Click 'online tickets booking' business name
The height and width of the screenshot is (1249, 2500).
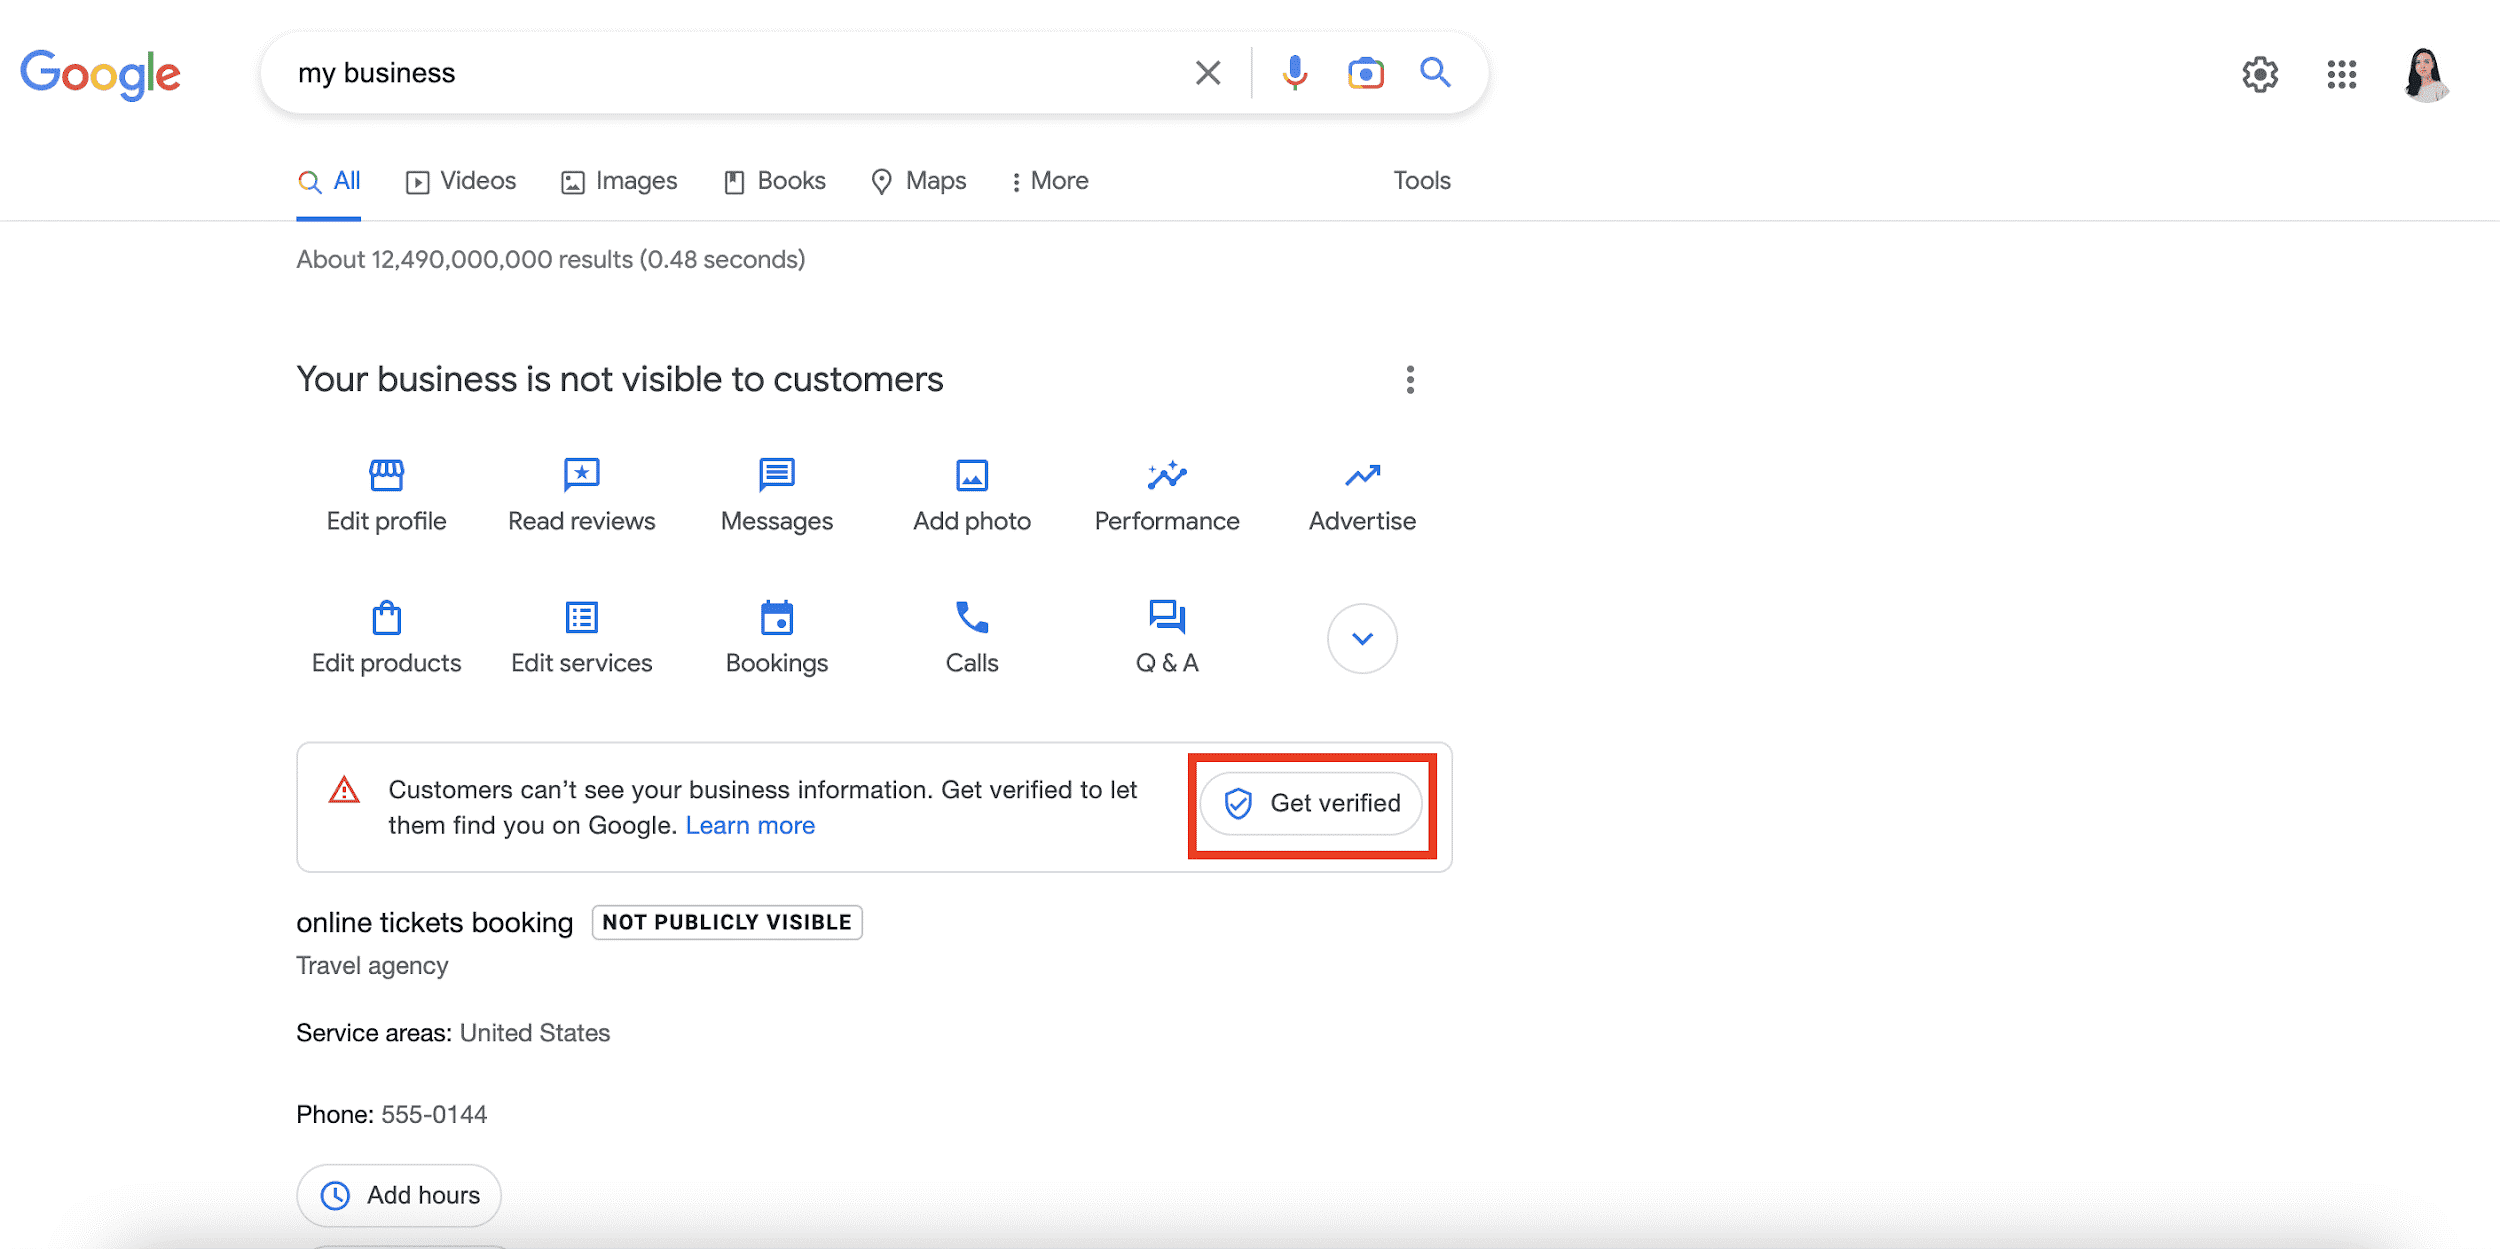435,922
